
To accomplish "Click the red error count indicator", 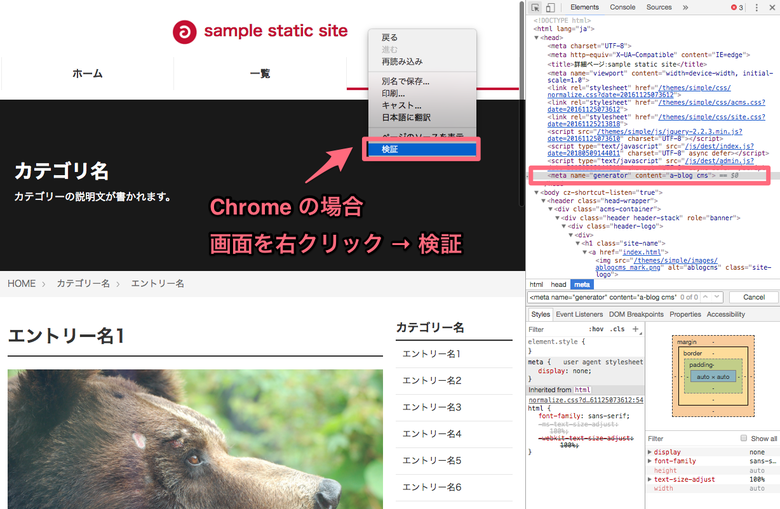I will (738, 7).
